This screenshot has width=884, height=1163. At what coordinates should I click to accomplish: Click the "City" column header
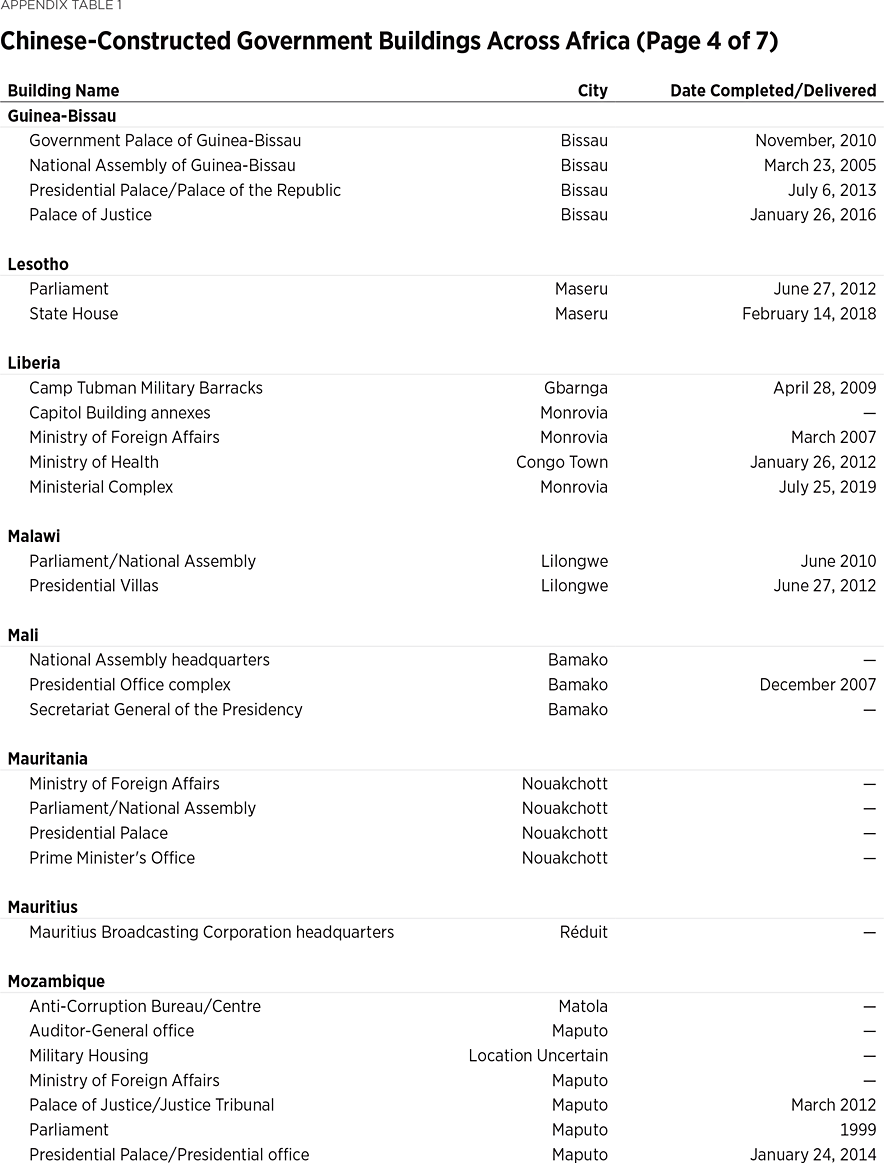pyautogui.click(x=592, y=91)
